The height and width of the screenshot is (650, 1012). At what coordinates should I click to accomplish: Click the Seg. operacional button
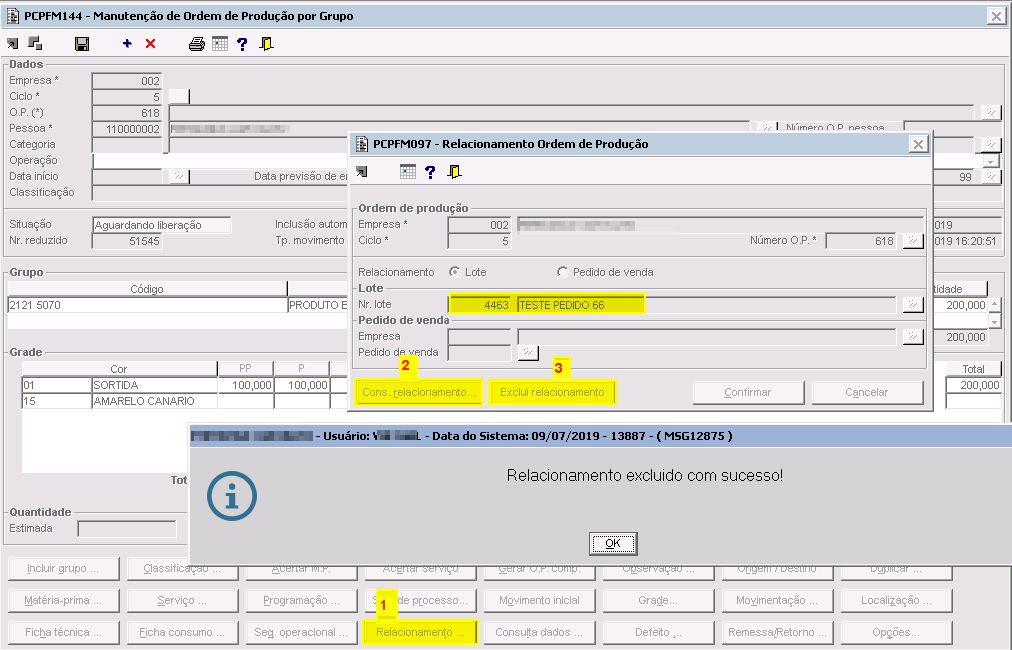(301, 632)
